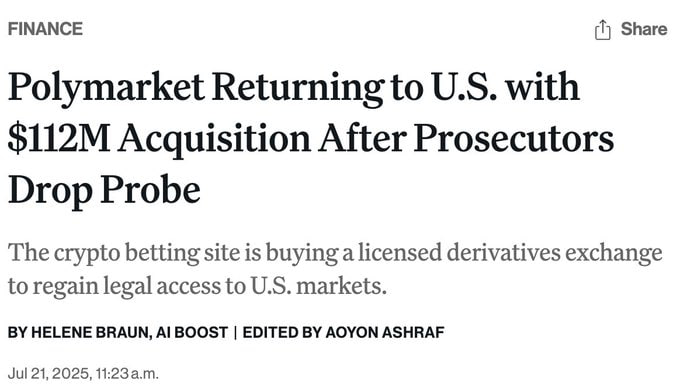Screen dimensions: 680x388
Task: Open the AI Boost author link
Action: pos(191,333)
